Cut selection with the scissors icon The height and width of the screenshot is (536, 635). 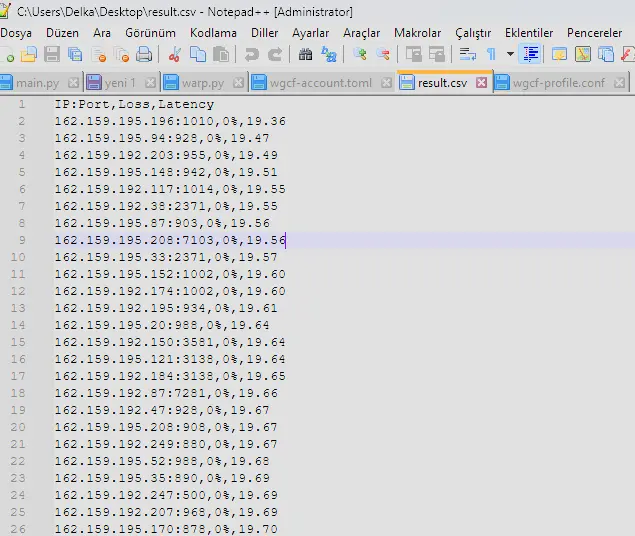175,54
